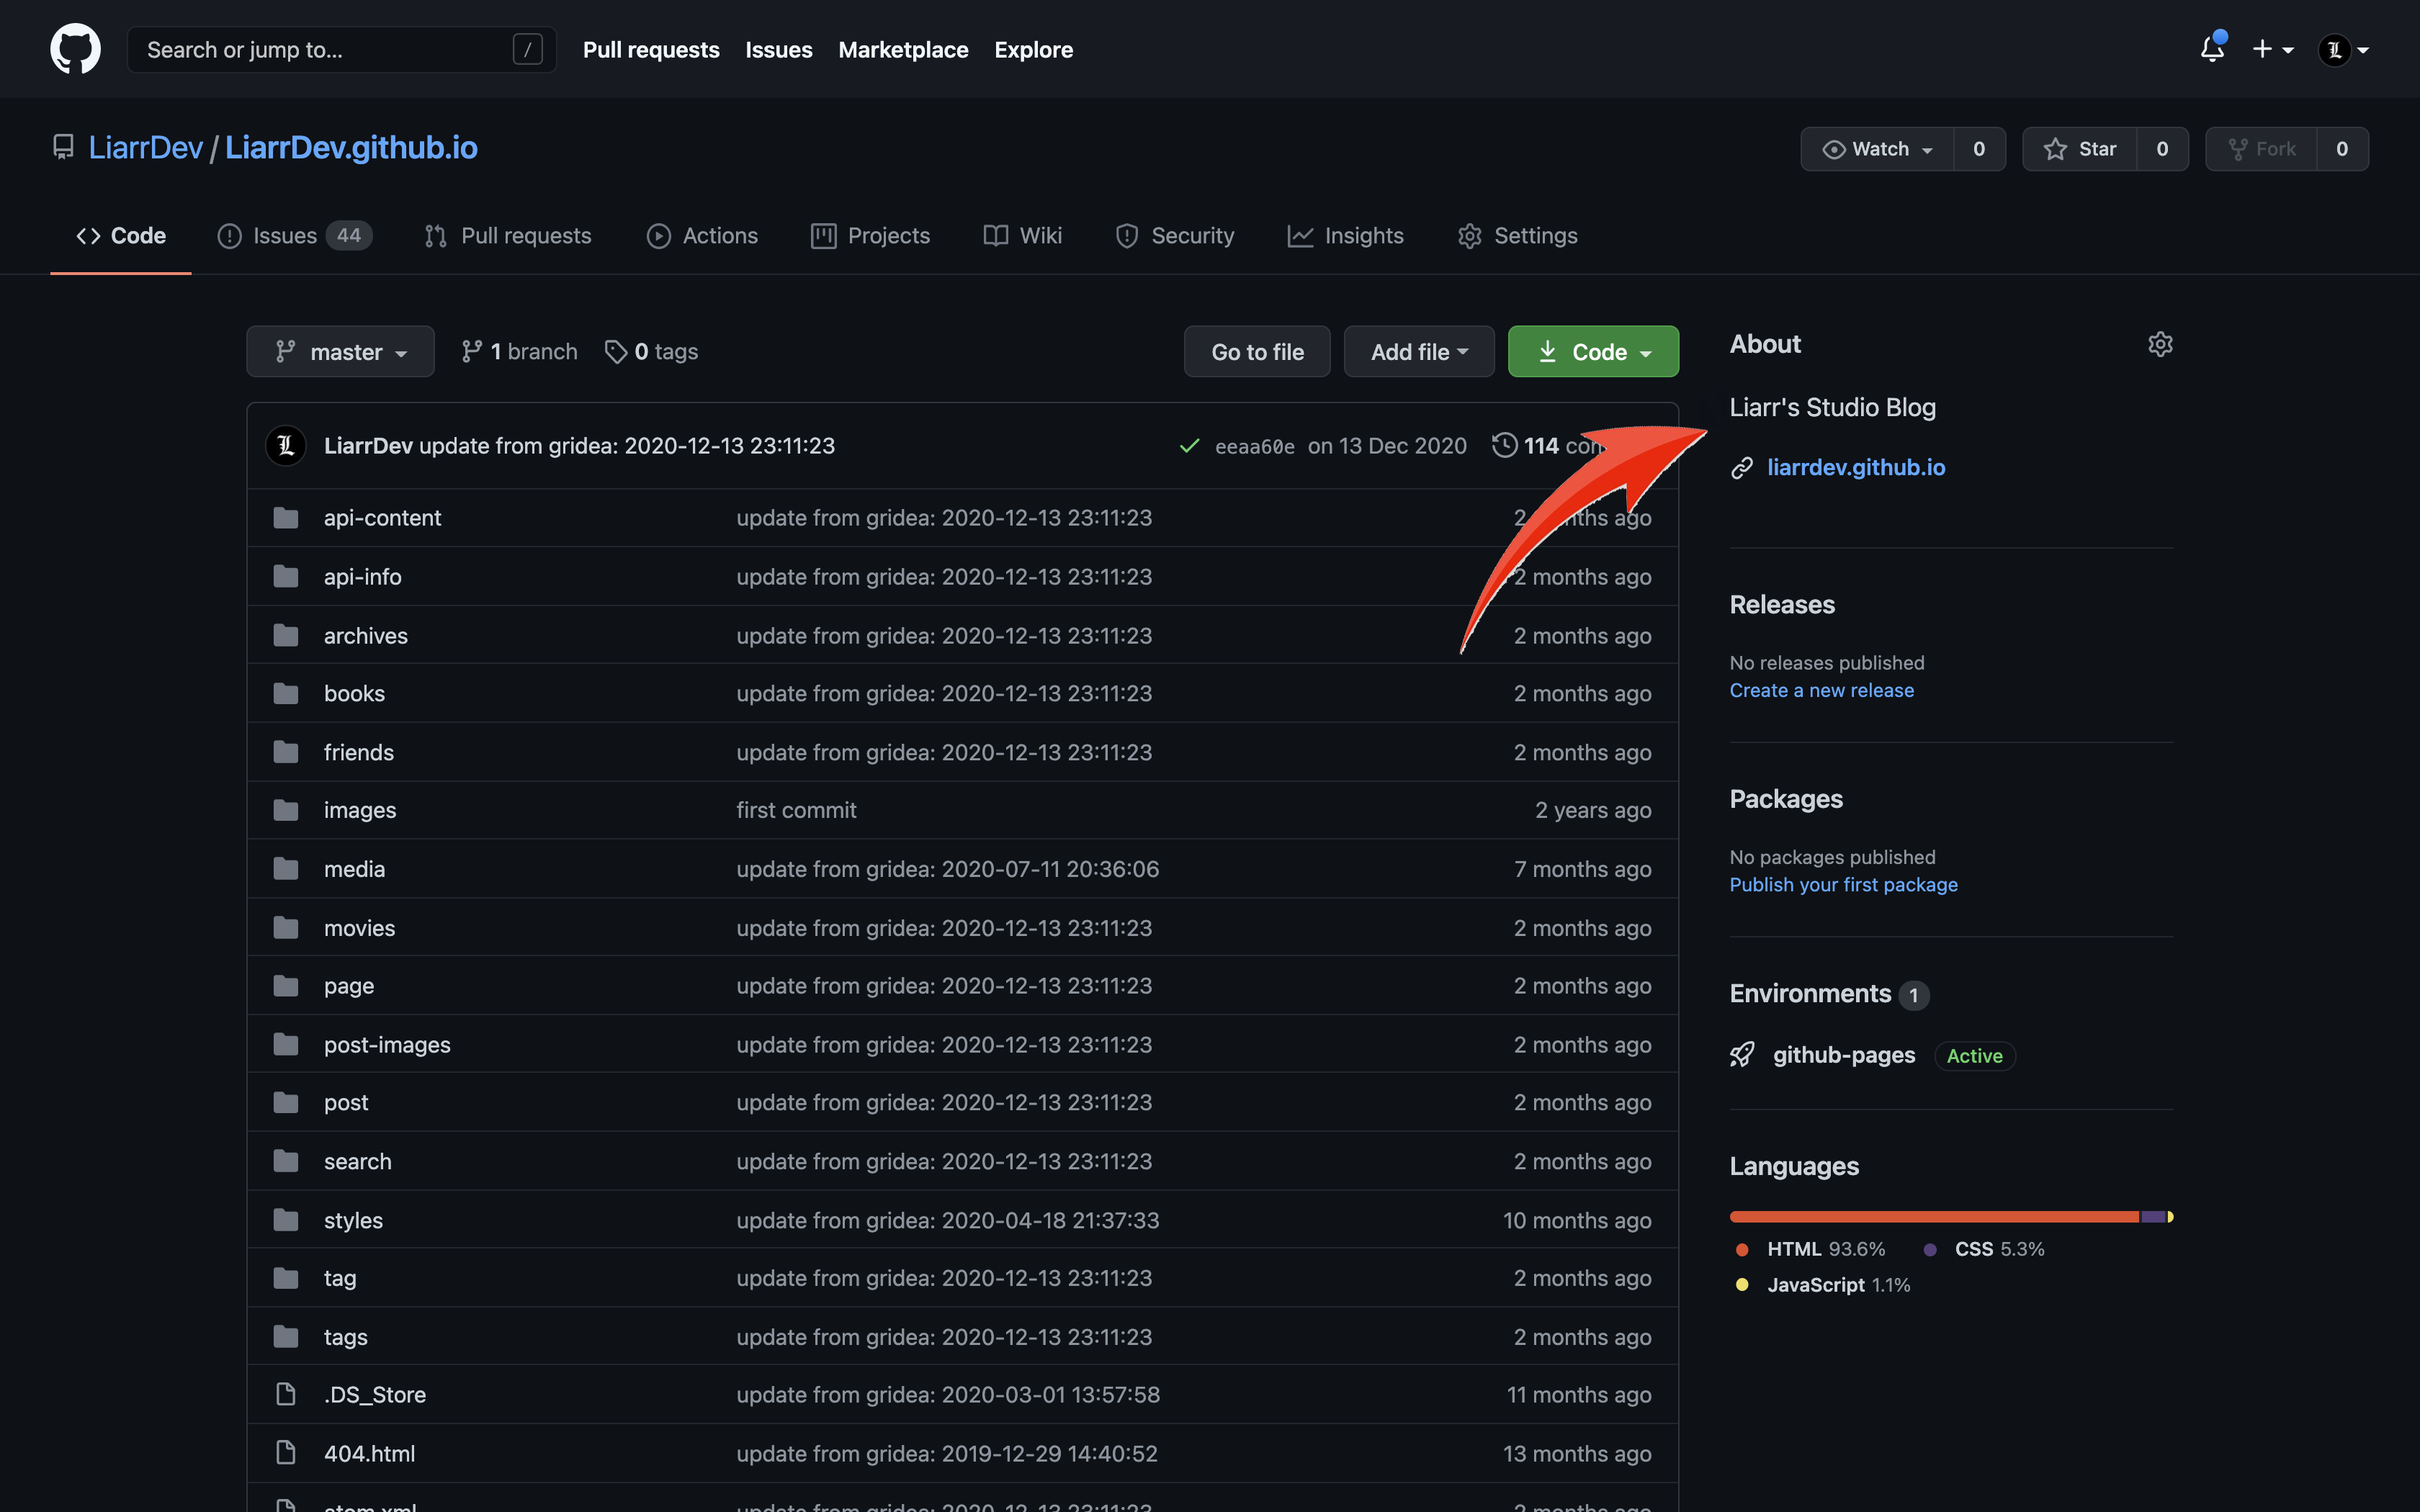Open the LiarrDev owner link
The height and width of the screenshot is (1512, 2420).
145,148
